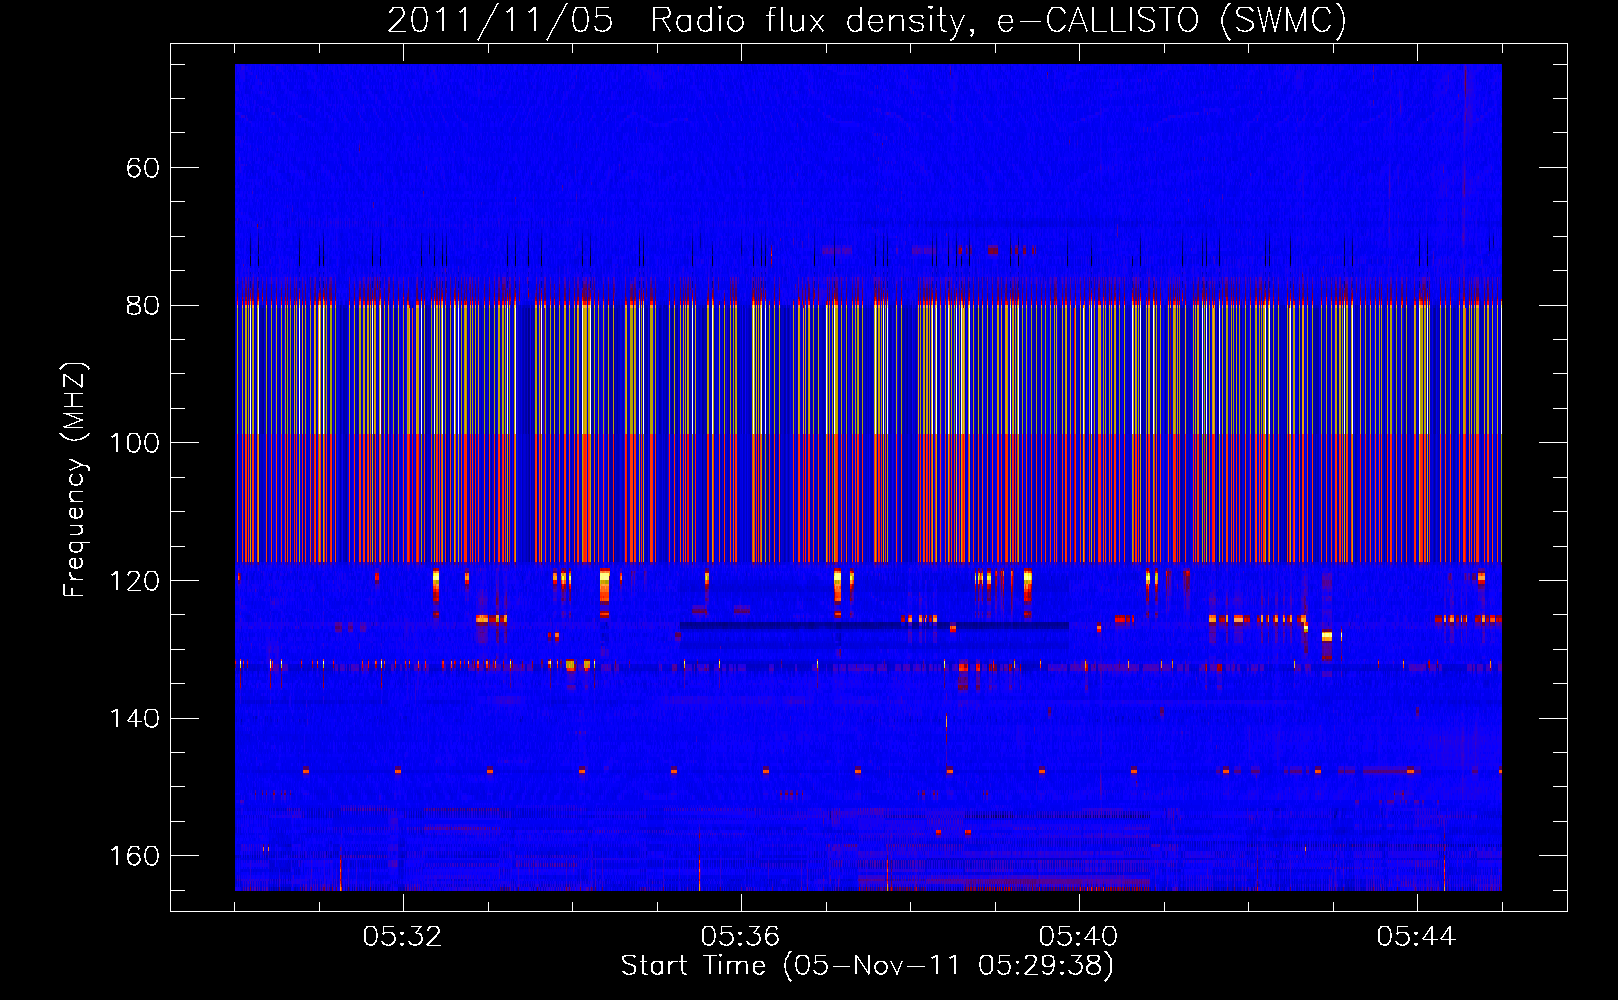Click the '140' frequency tick label
1618x1000 pixels.
(x=135, y=718)
